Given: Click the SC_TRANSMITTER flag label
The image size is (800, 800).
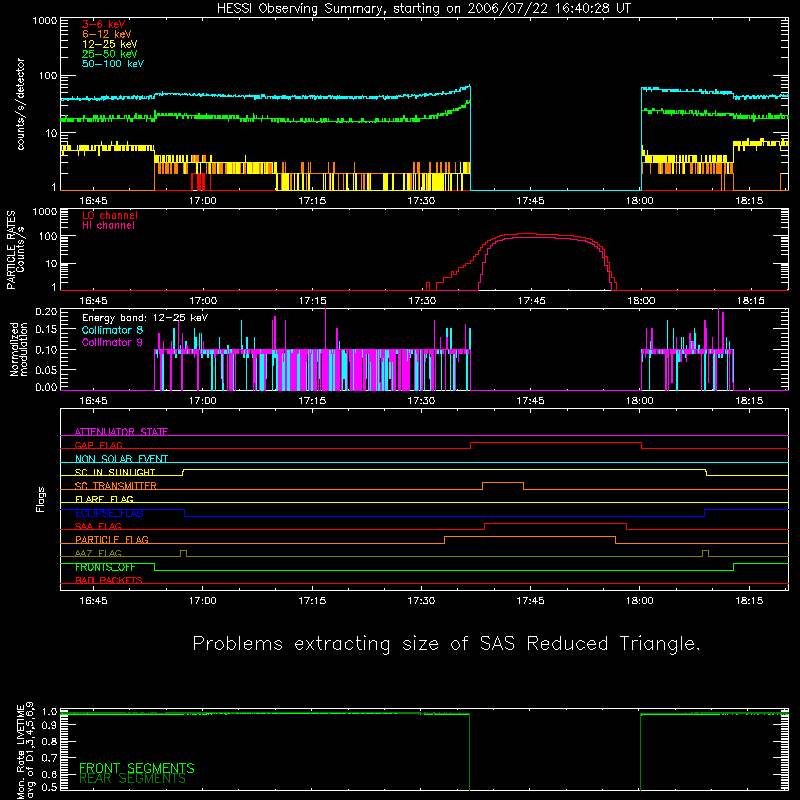Looking at the screenshot, I should (116, 485).
